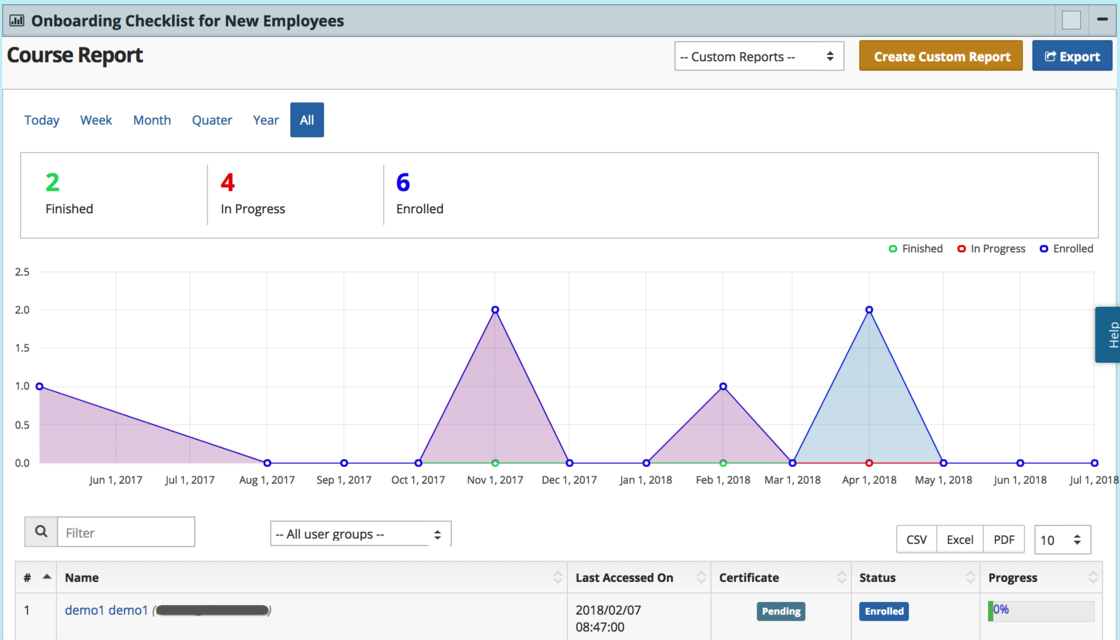
Task: Toggle the Enrolled series in chart legend
Action: pyautogui.click(x=1066, y=249)
